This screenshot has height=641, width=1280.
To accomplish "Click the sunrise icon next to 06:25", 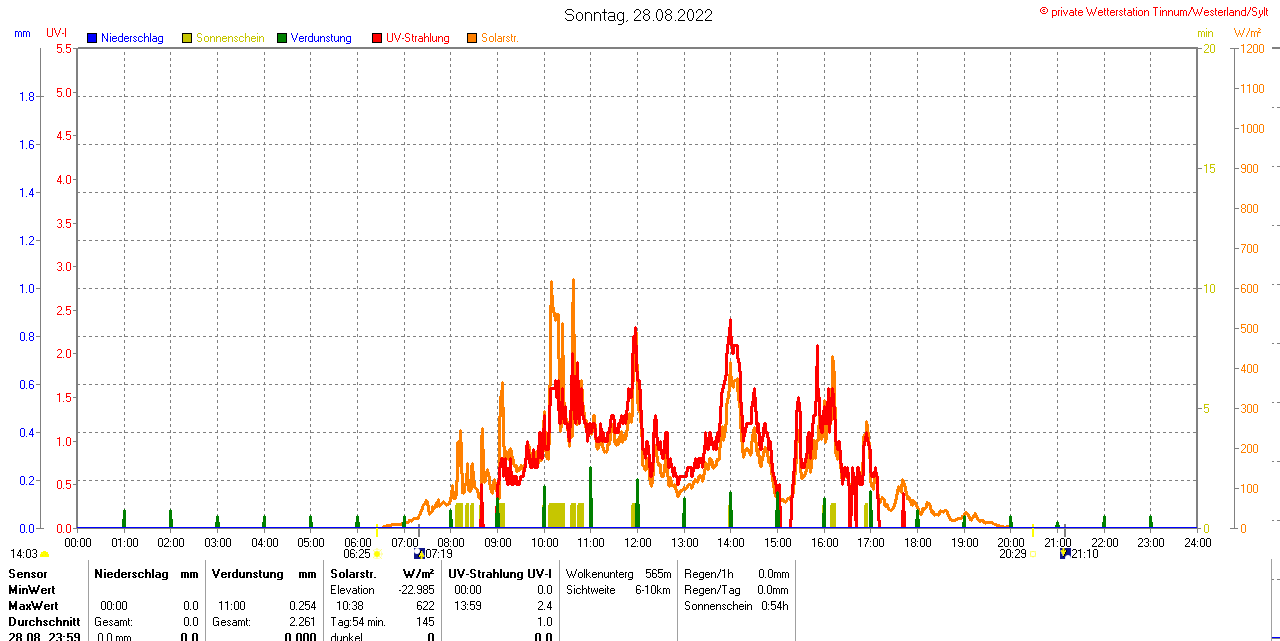I will point(377,554).
